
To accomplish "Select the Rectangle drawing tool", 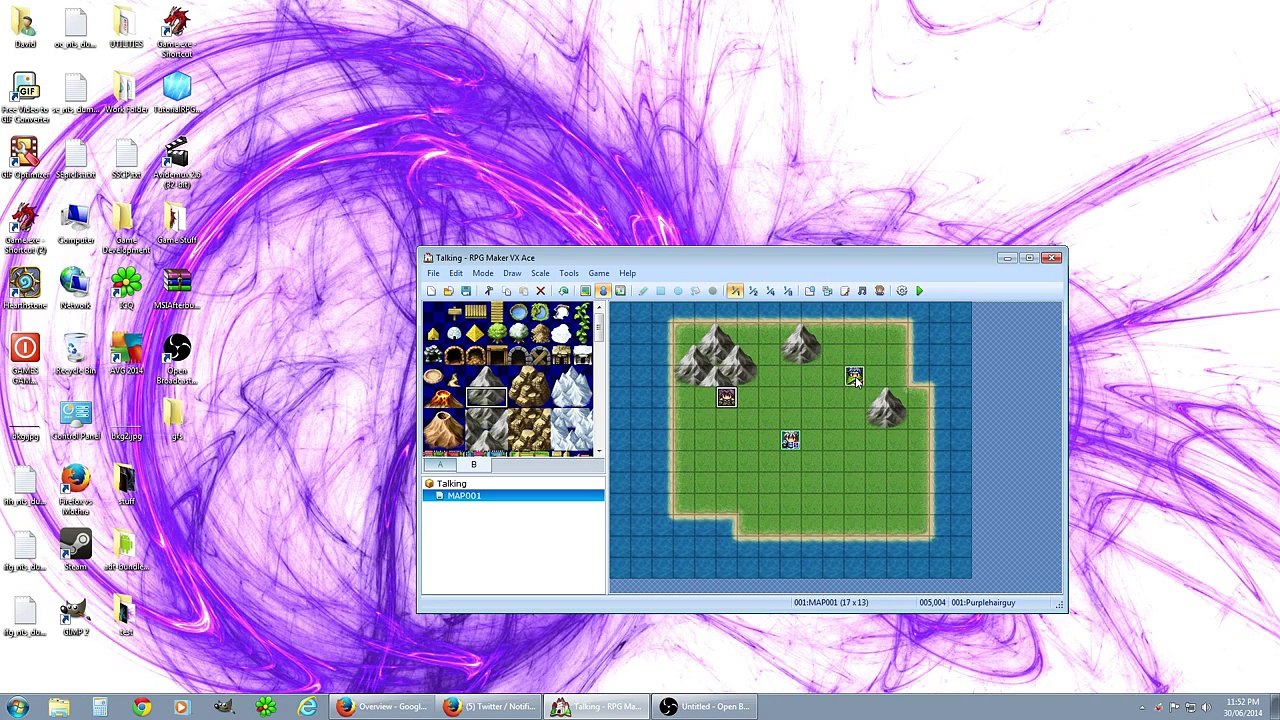I will pos(660,291).
